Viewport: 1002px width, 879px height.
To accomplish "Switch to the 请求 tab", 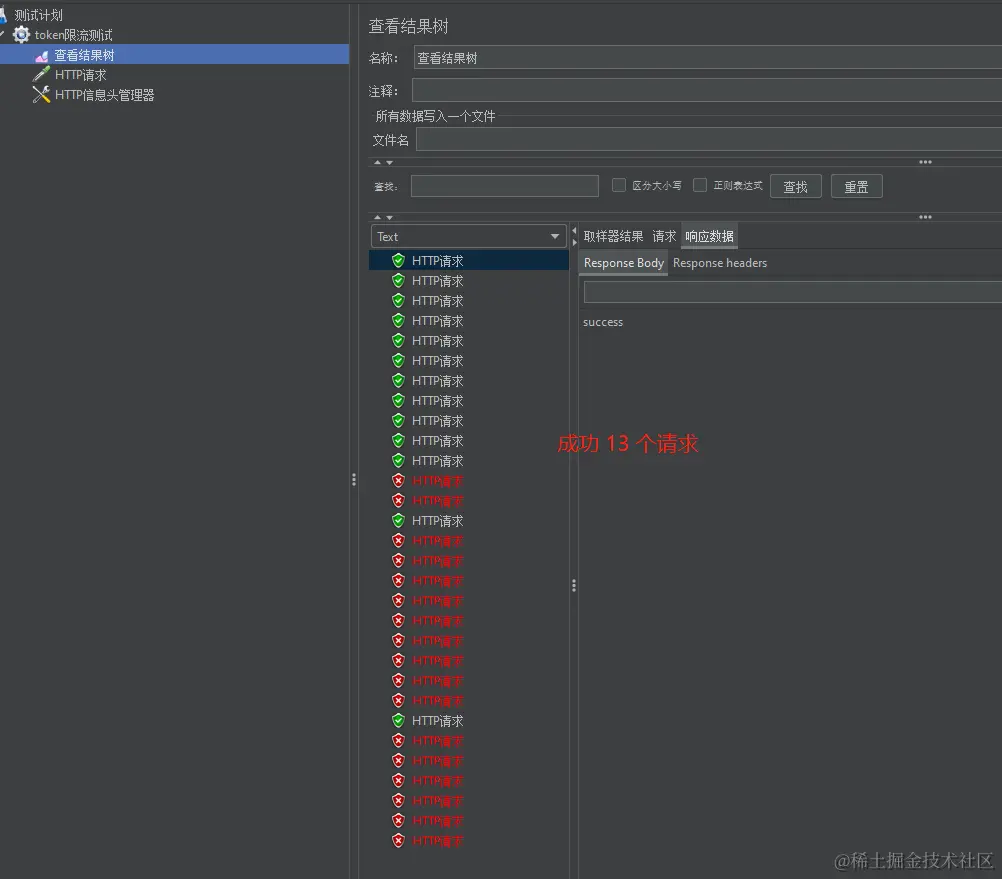I will tap(664, 236).
